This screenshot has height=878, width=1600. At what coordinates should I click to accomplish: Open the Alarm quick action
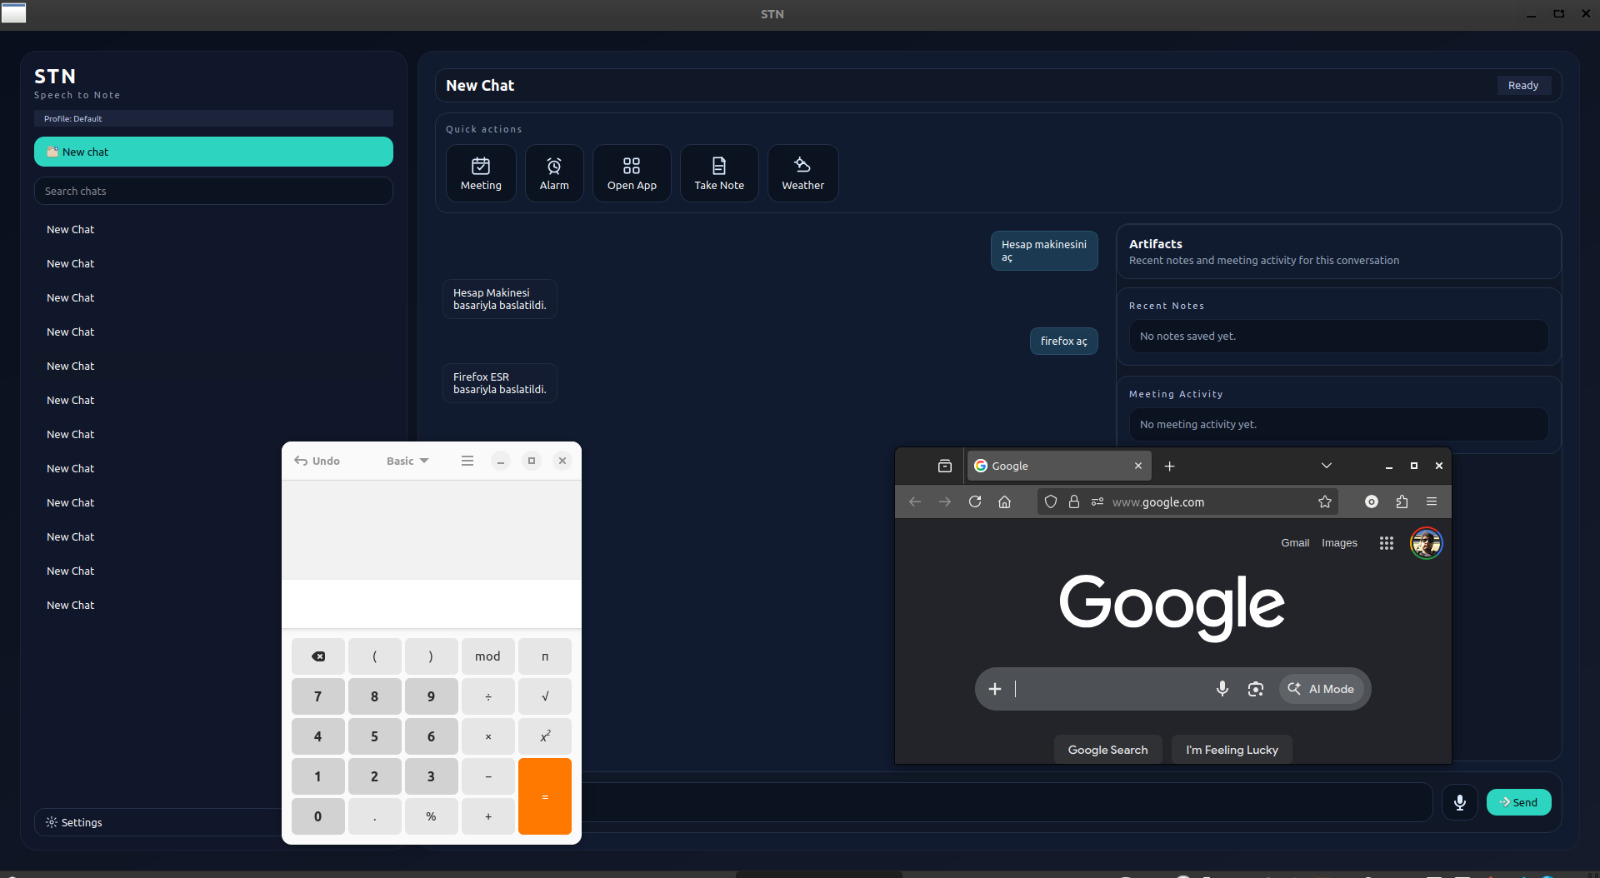[554, 173]
